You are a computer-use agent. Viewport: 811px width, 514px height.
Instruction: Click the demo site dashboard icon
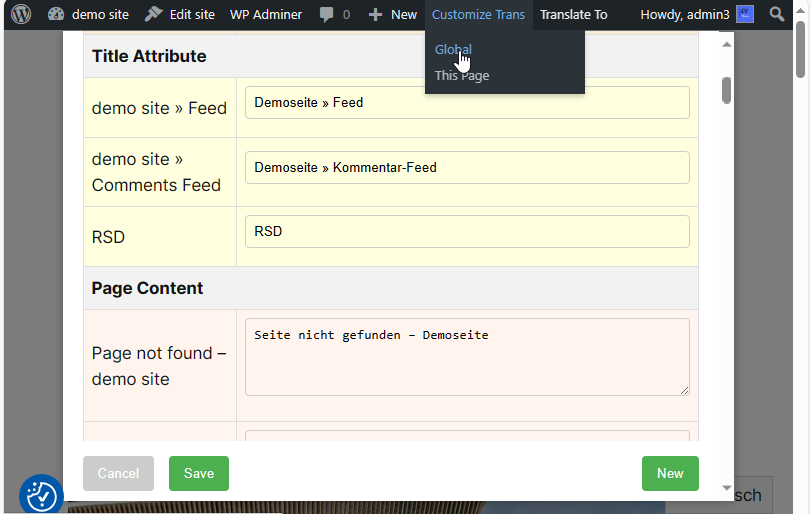point(56,14)
